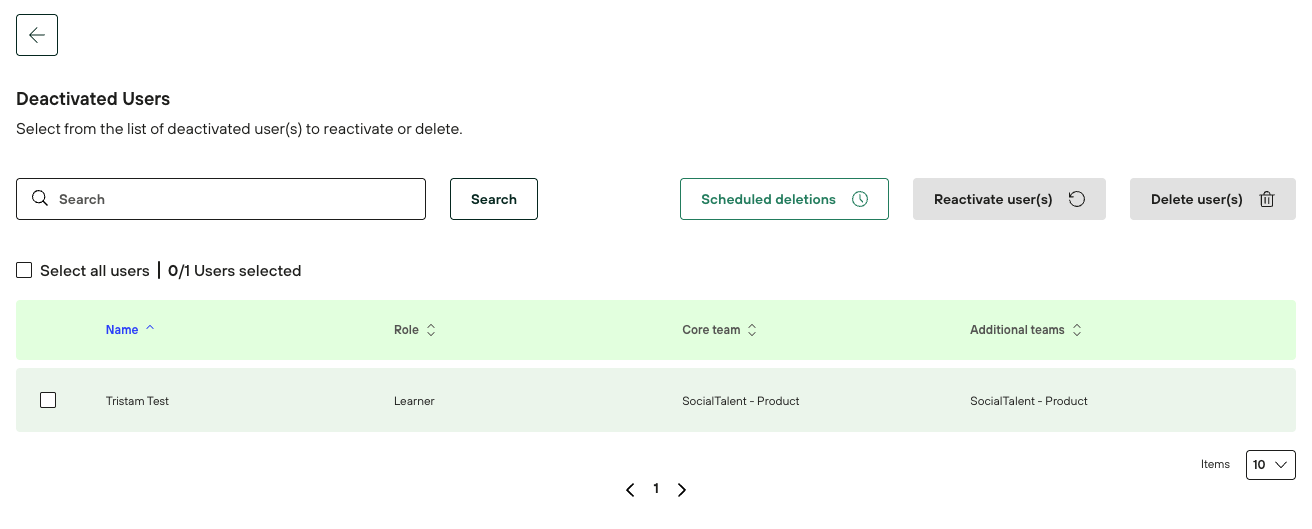Open the items per page dropdown
This screenshot has height=529, width=1312.
[1270, 465]
